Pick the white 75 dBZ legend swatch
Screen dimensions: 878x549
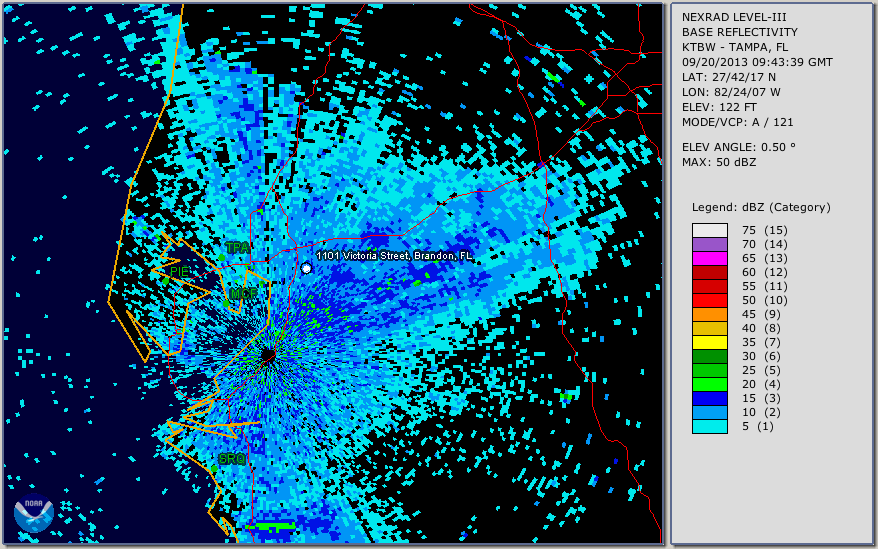pos(709,230)
